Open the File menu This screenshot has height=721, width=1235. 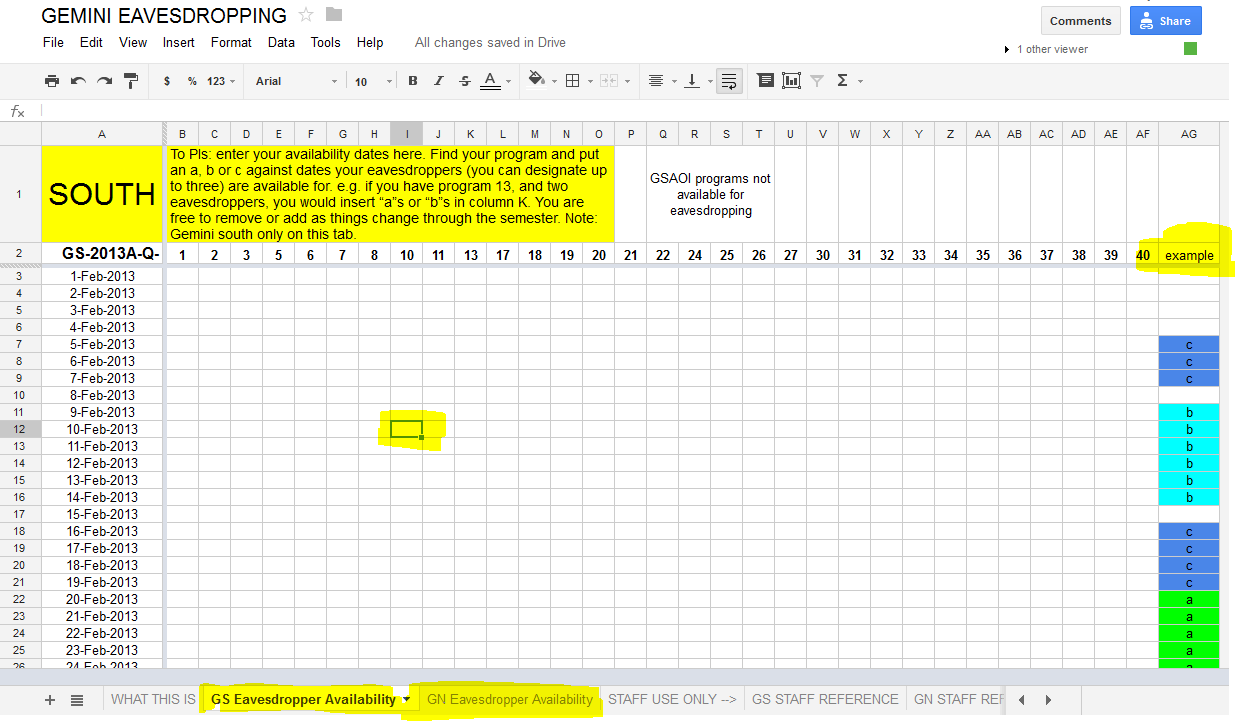coord(53,43)
